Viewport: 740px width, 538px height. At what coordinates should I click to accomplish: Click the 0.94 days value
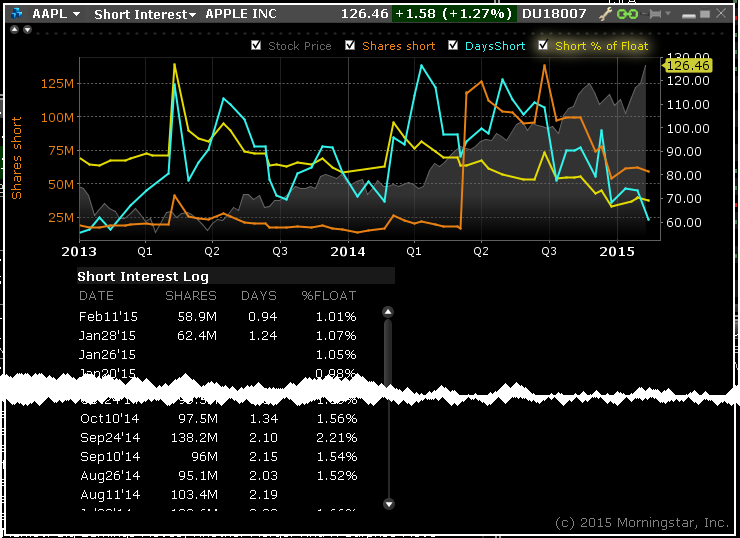tap(262, 317)
